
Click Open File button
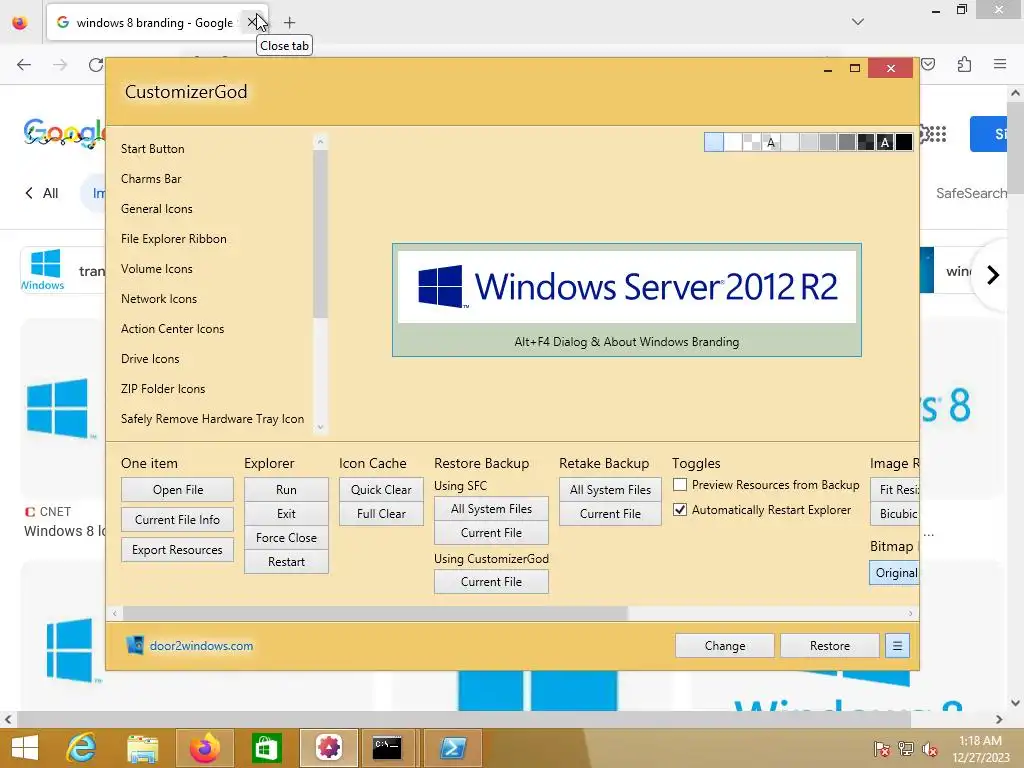tap(178, 490)
